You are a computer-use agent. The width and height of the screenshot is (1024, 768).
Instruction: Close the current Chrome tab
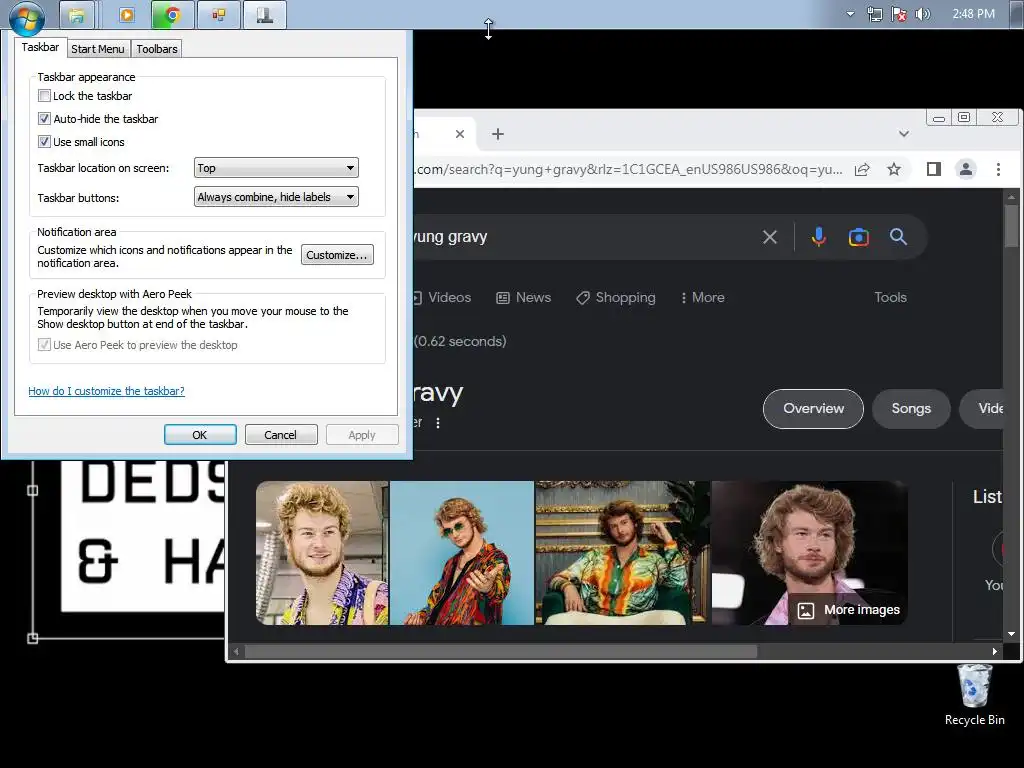460,134
